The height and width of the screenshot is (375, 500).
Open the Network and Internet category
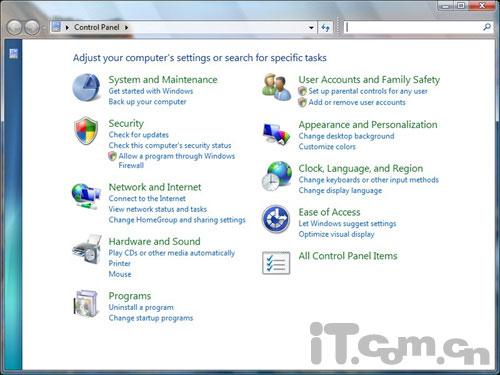[155, 187]
